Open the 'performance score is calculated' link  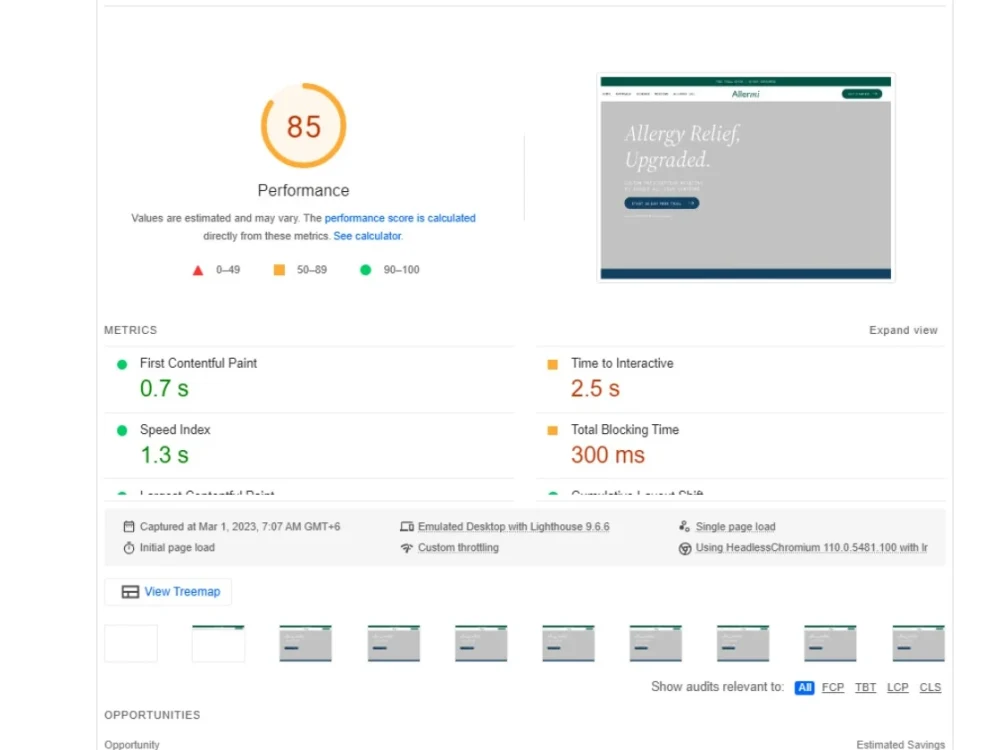pyautogui.click(x=400, y=218)
